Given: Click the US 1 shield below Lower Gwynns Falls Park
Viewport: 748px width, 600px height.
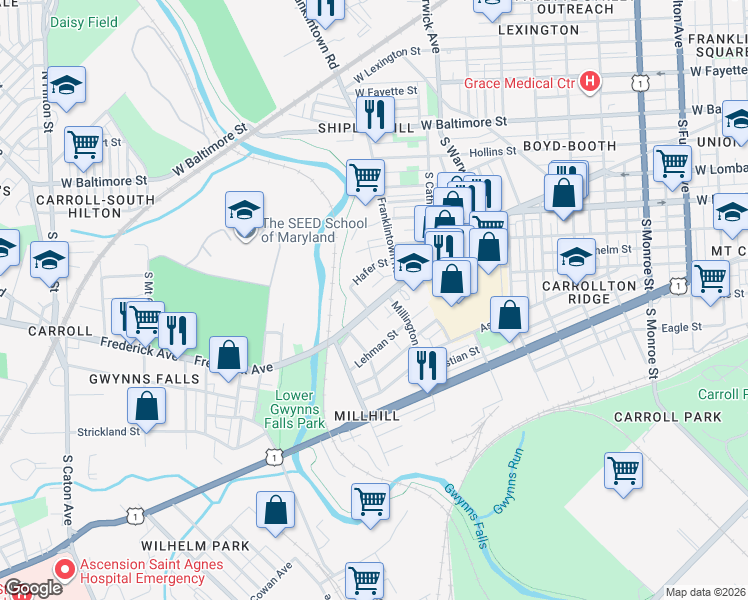Looking at the screenshot, I should [x=274, y=458].
